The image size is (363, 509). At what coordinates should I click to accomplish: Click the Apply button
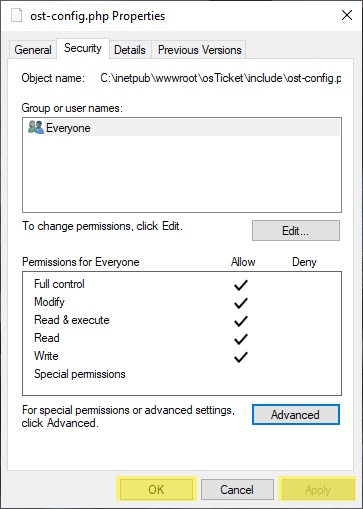[317, 489]
